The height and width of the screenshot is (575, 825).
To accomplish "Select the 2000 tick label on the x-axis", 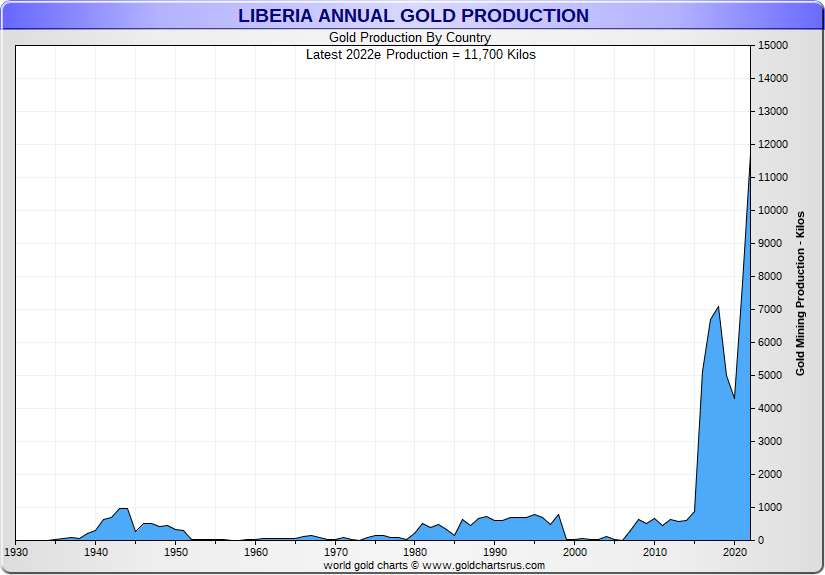I will (575, 552).
